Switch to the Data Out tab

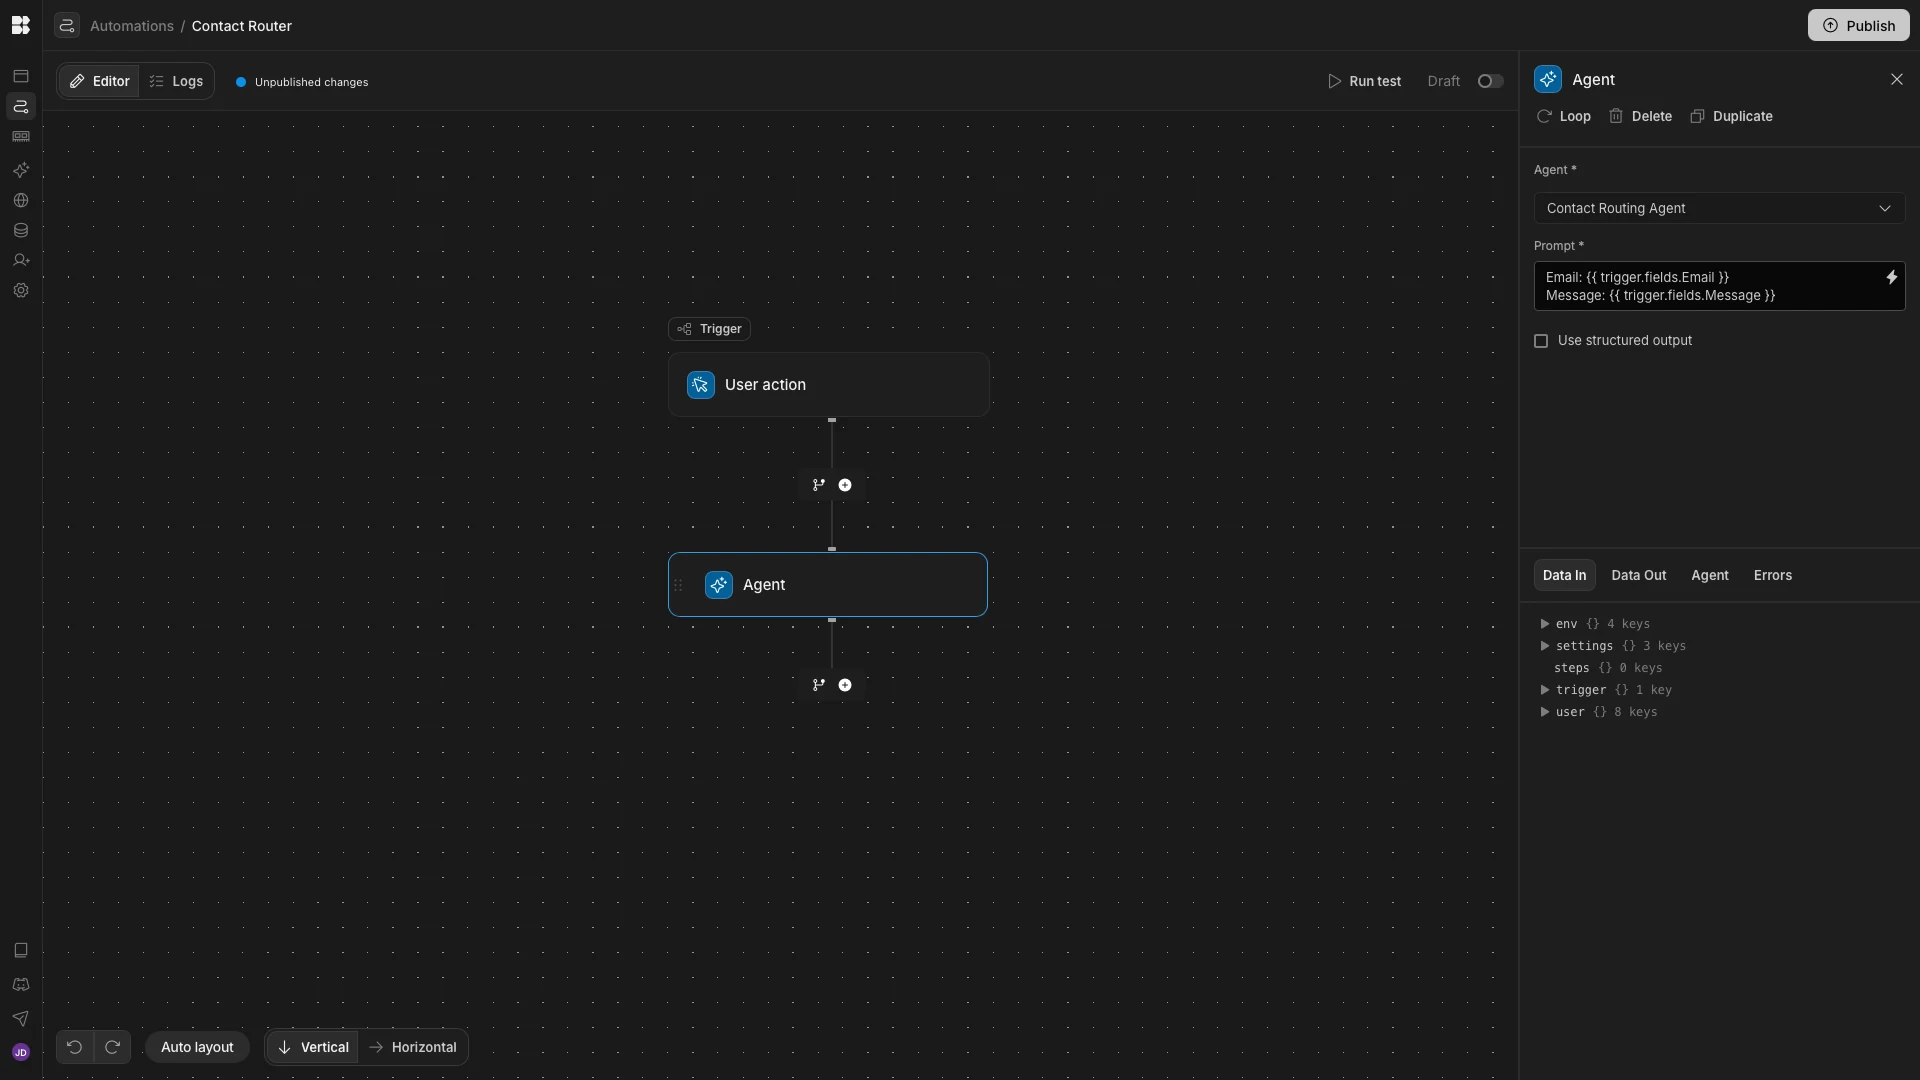tap(1638, 575)
